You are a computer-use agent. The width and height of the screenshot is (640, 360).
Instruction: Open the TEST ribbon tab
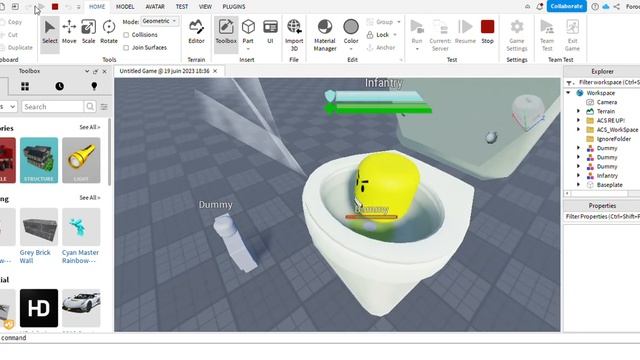182,7
